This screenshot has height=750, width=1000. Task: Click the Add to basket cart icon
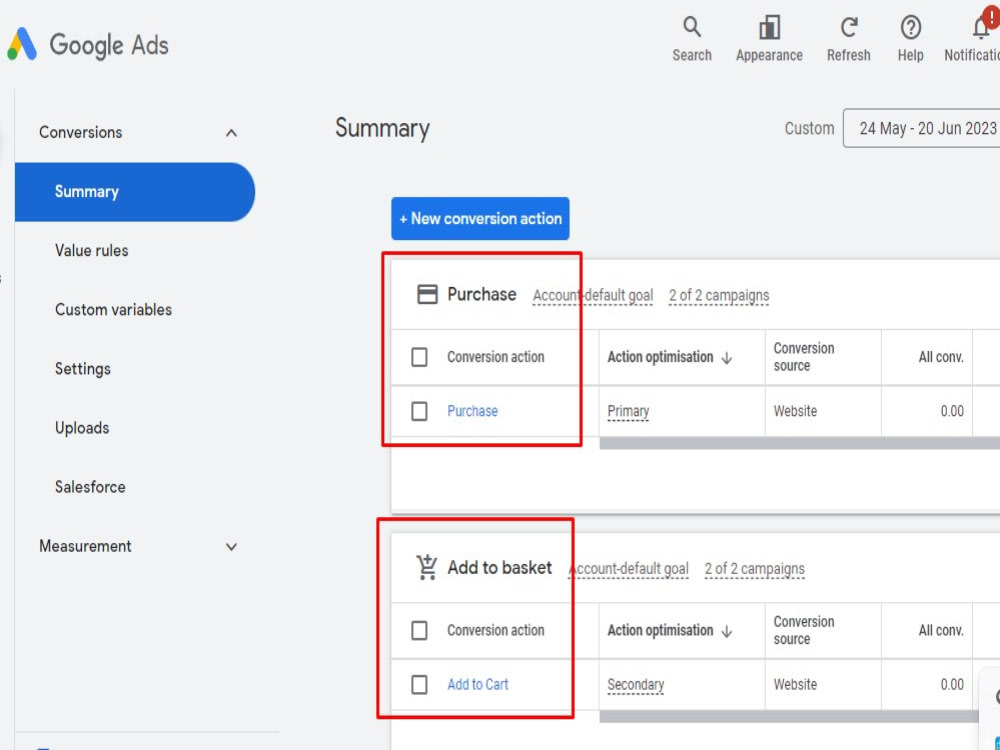click(427, 567)
